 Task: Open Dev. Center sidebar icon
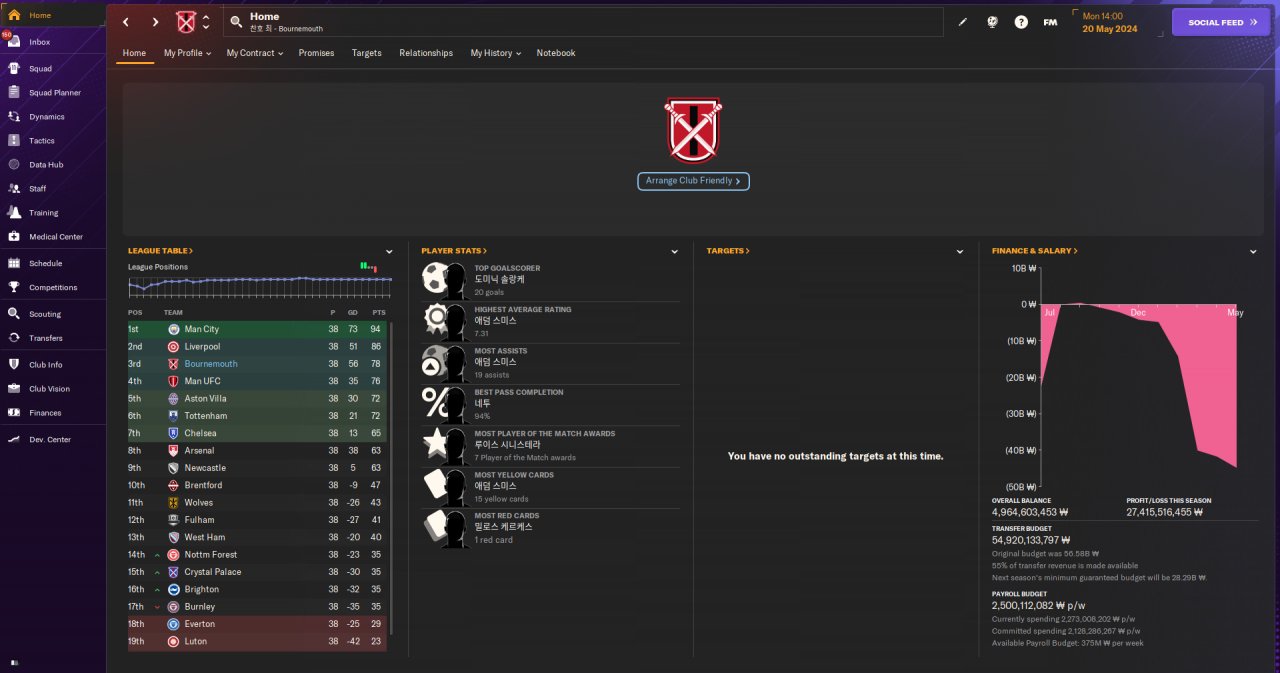click(14, 440)
